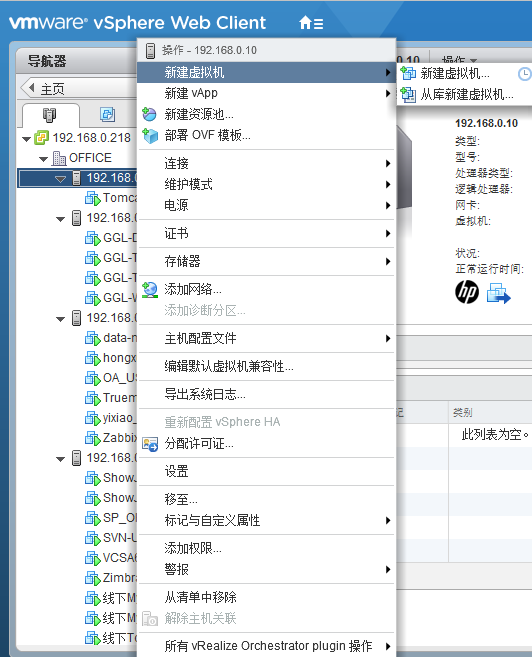
Task: Click the 添加网络 globe icon
Action: click(x=150, y=290)
